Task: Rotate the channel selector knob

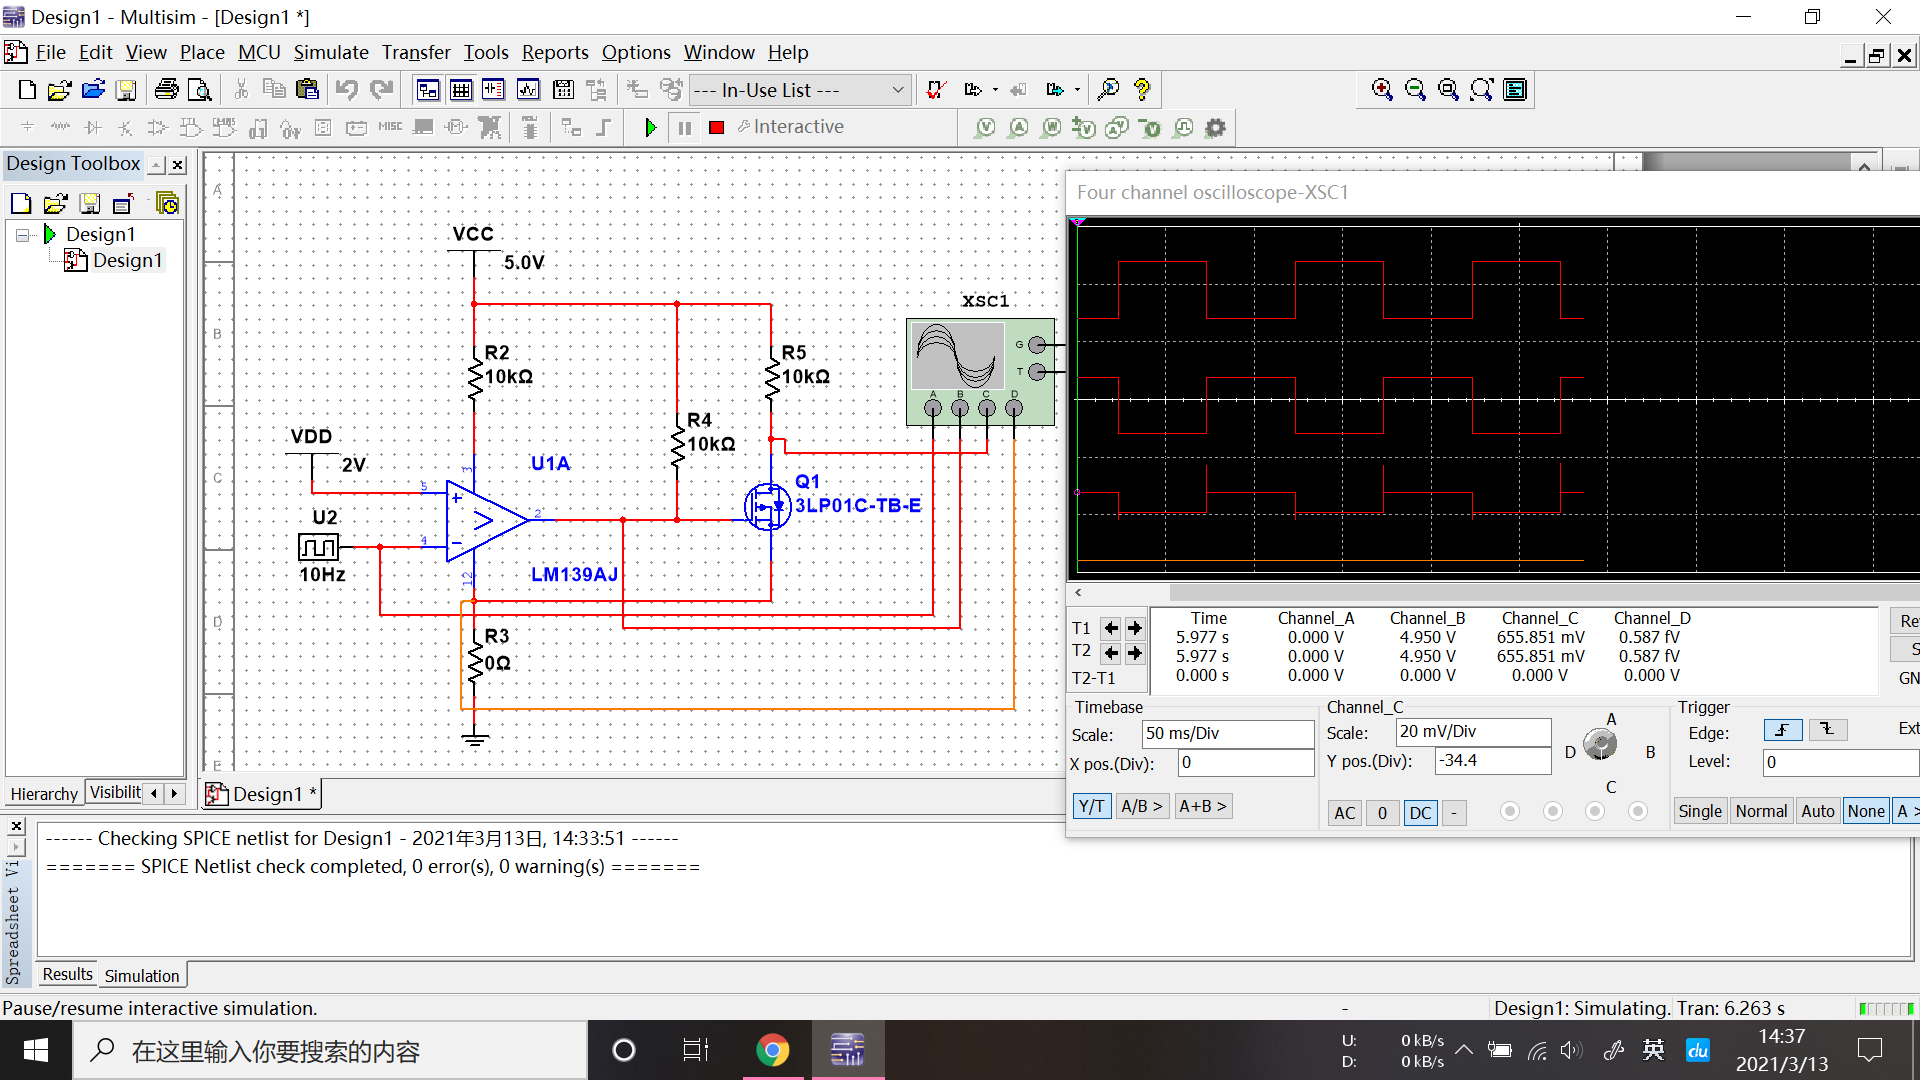Action: 1600,744
